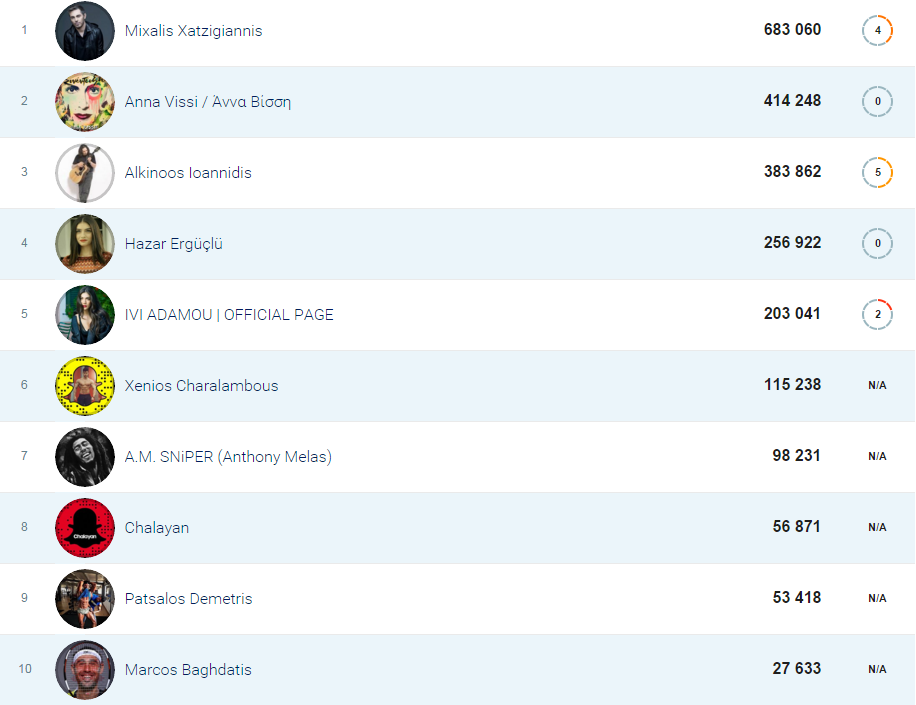This screenshot has height=705, width=916.
Task: Open Hazar Ergüçlü profile photo
Action: coord(85,244)
